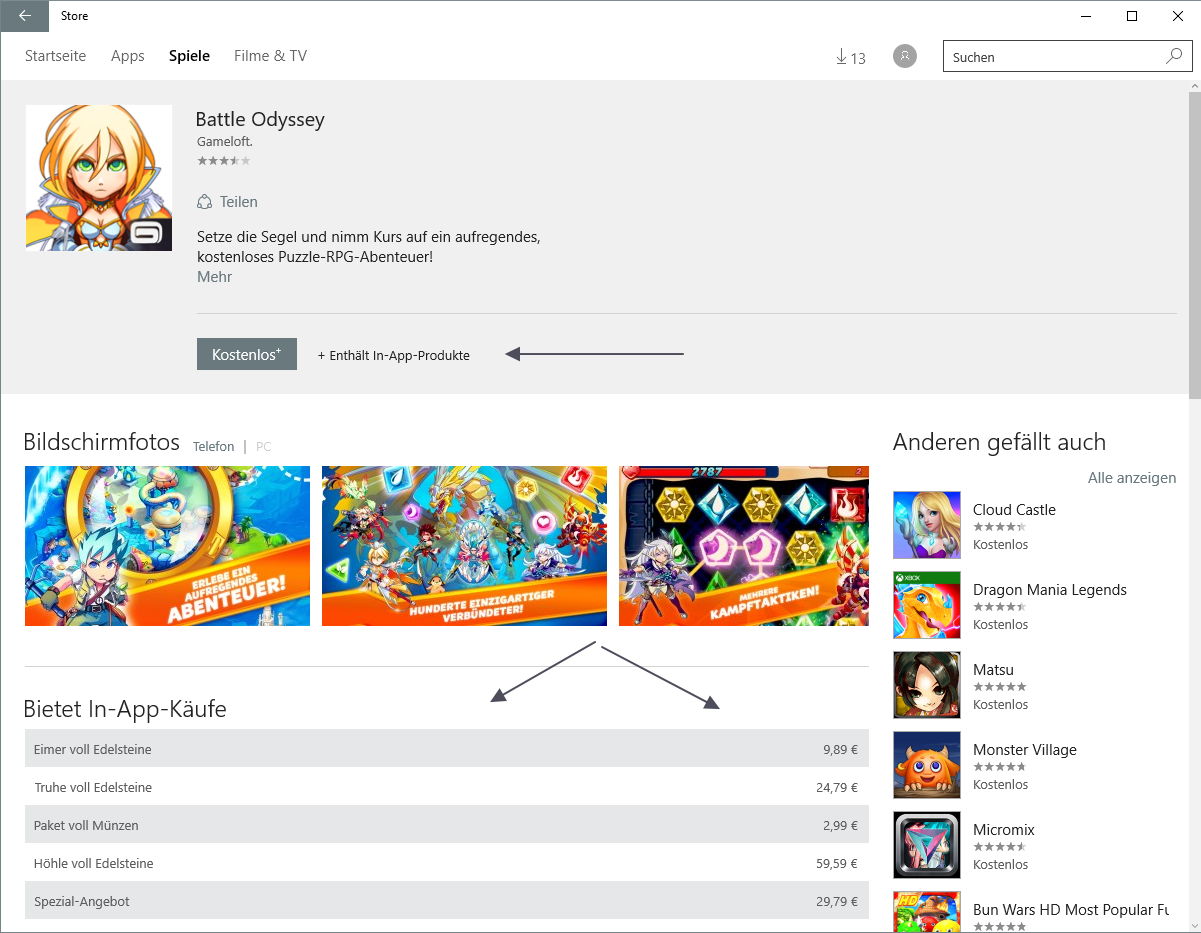Image resolution: width=1201 pixels, height=933 pixels.
Task: Open the Startseite tab
Action: coord(55,56)
